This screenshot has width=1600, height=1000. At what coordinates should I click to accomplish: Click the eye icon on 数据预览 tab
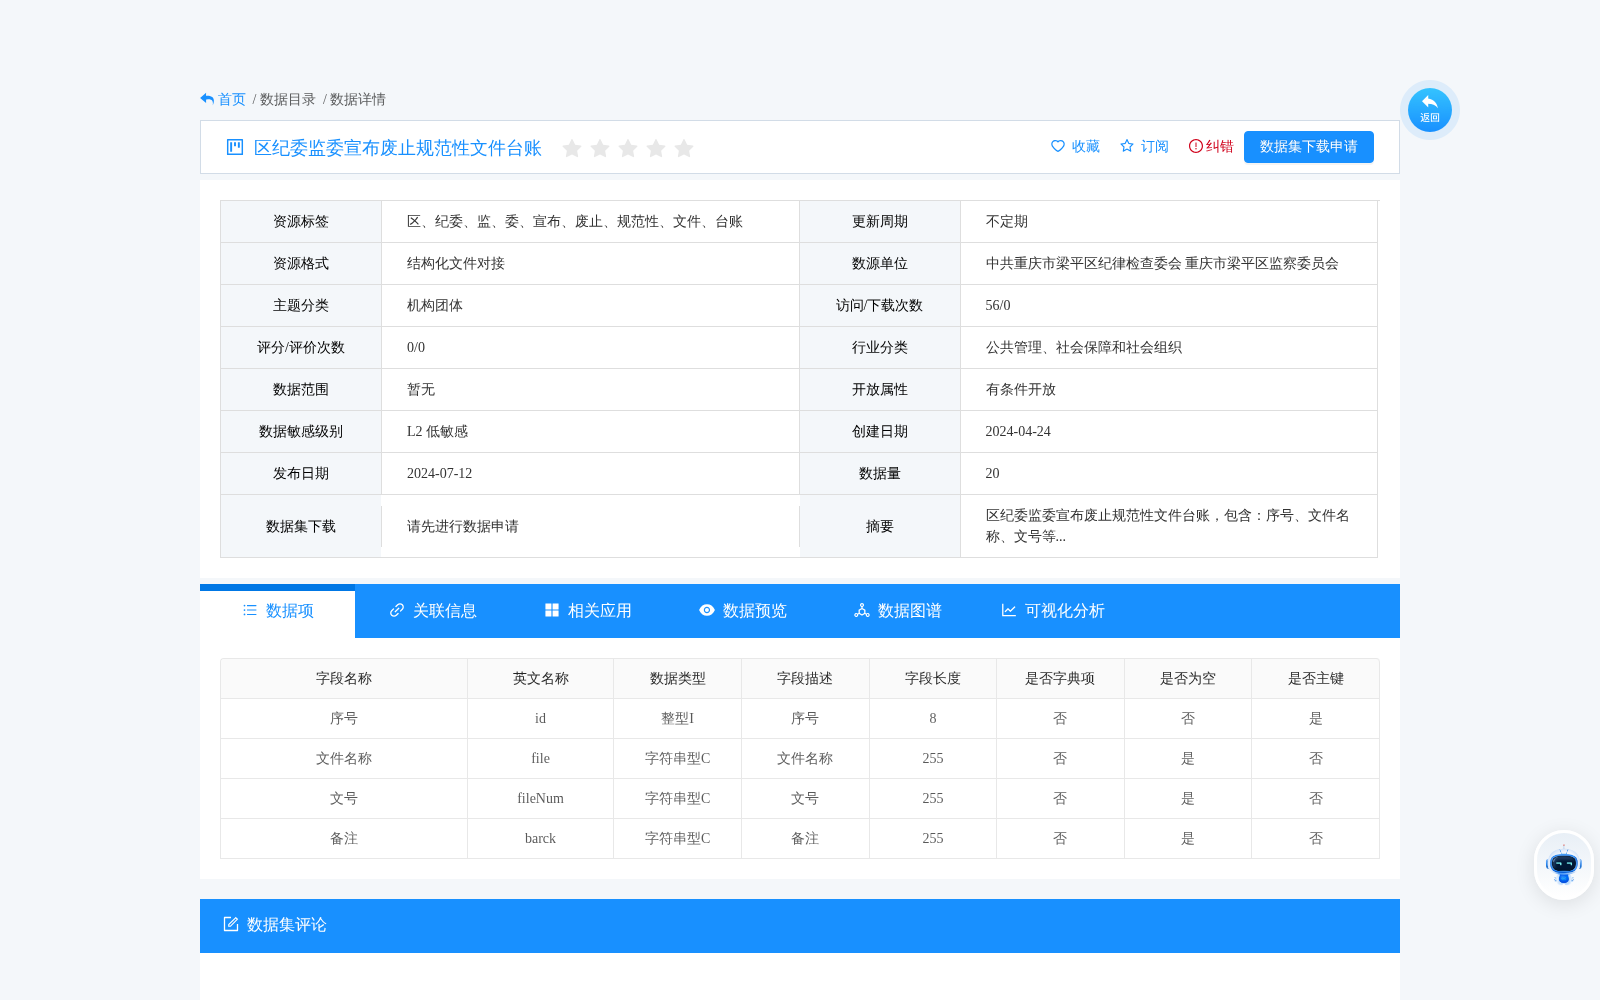tap(707, 610)
